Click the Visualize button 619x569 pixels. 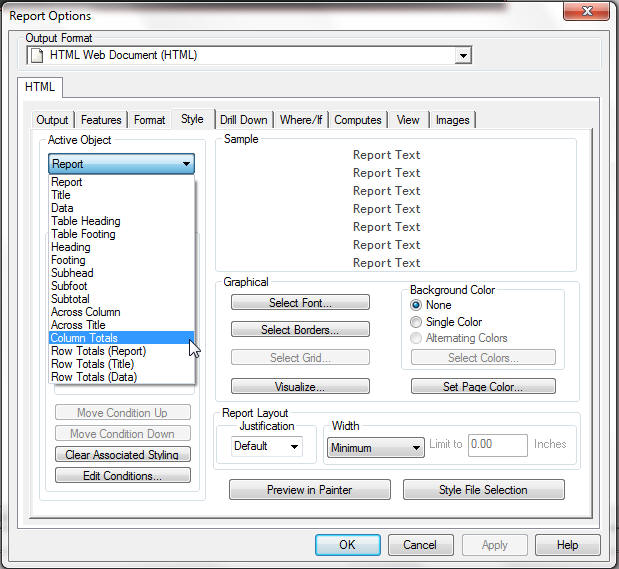[x=300, y=386]
